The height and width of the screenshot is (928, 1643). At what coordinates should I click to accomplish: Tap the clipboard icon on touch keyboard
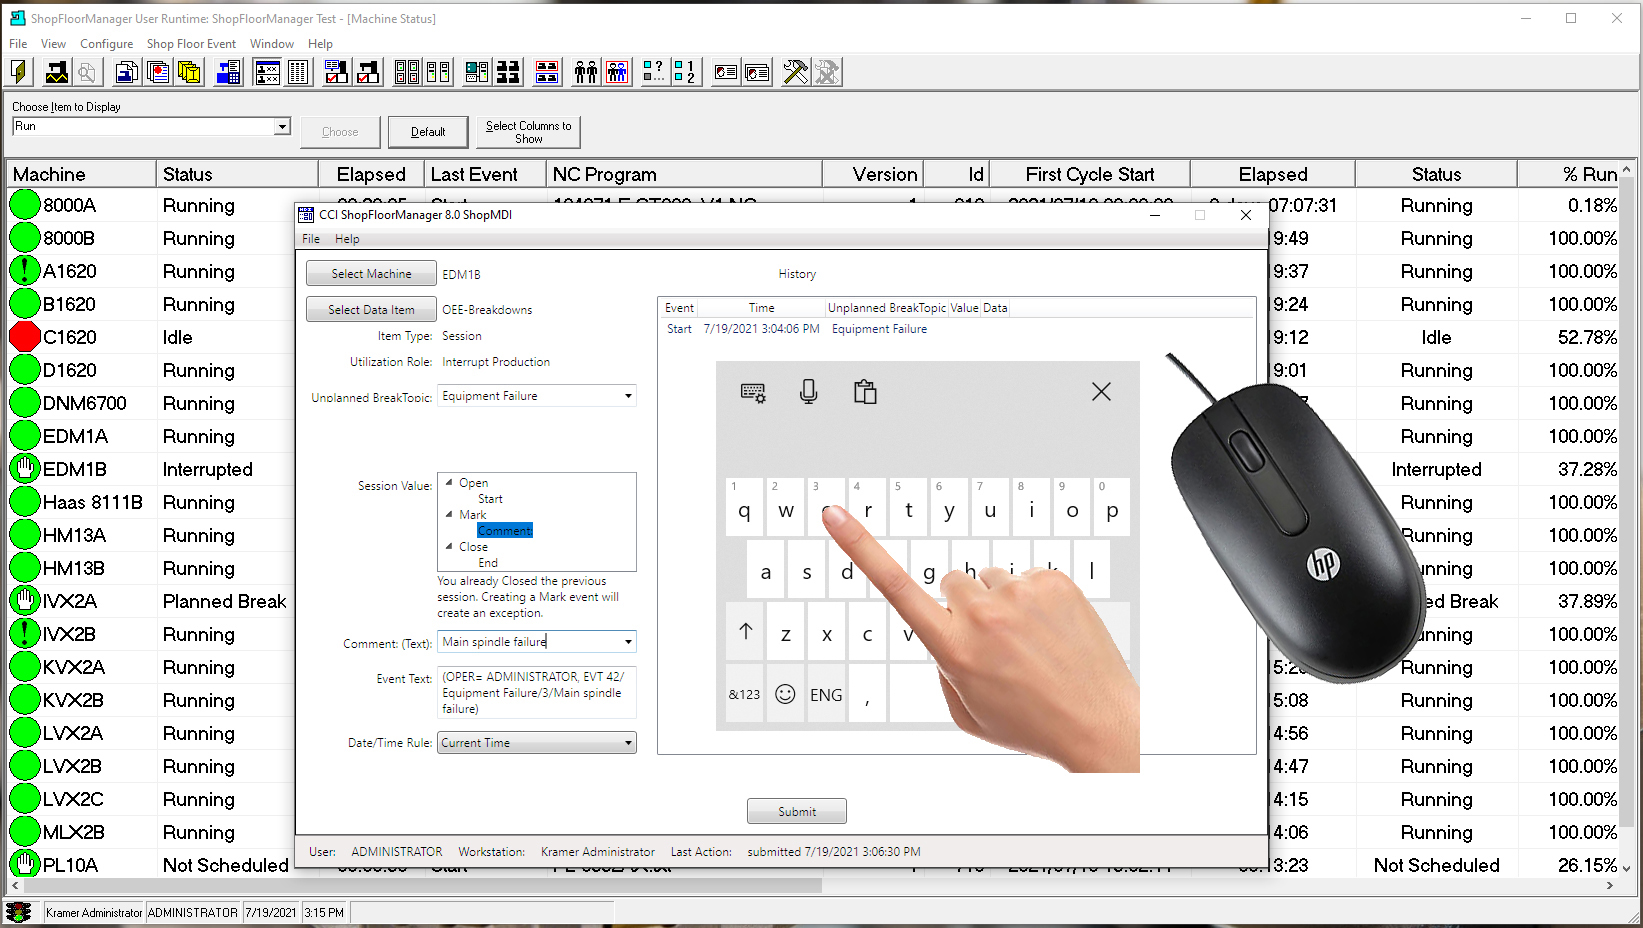865,392
